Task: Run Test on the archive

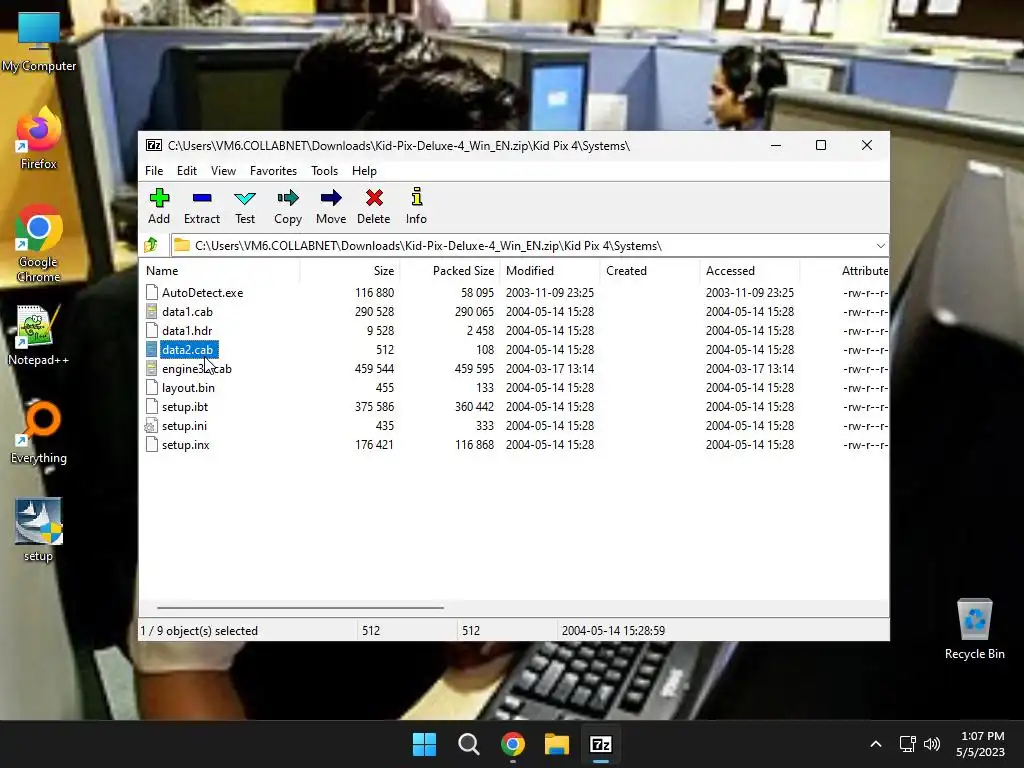Action: (245, 206)
